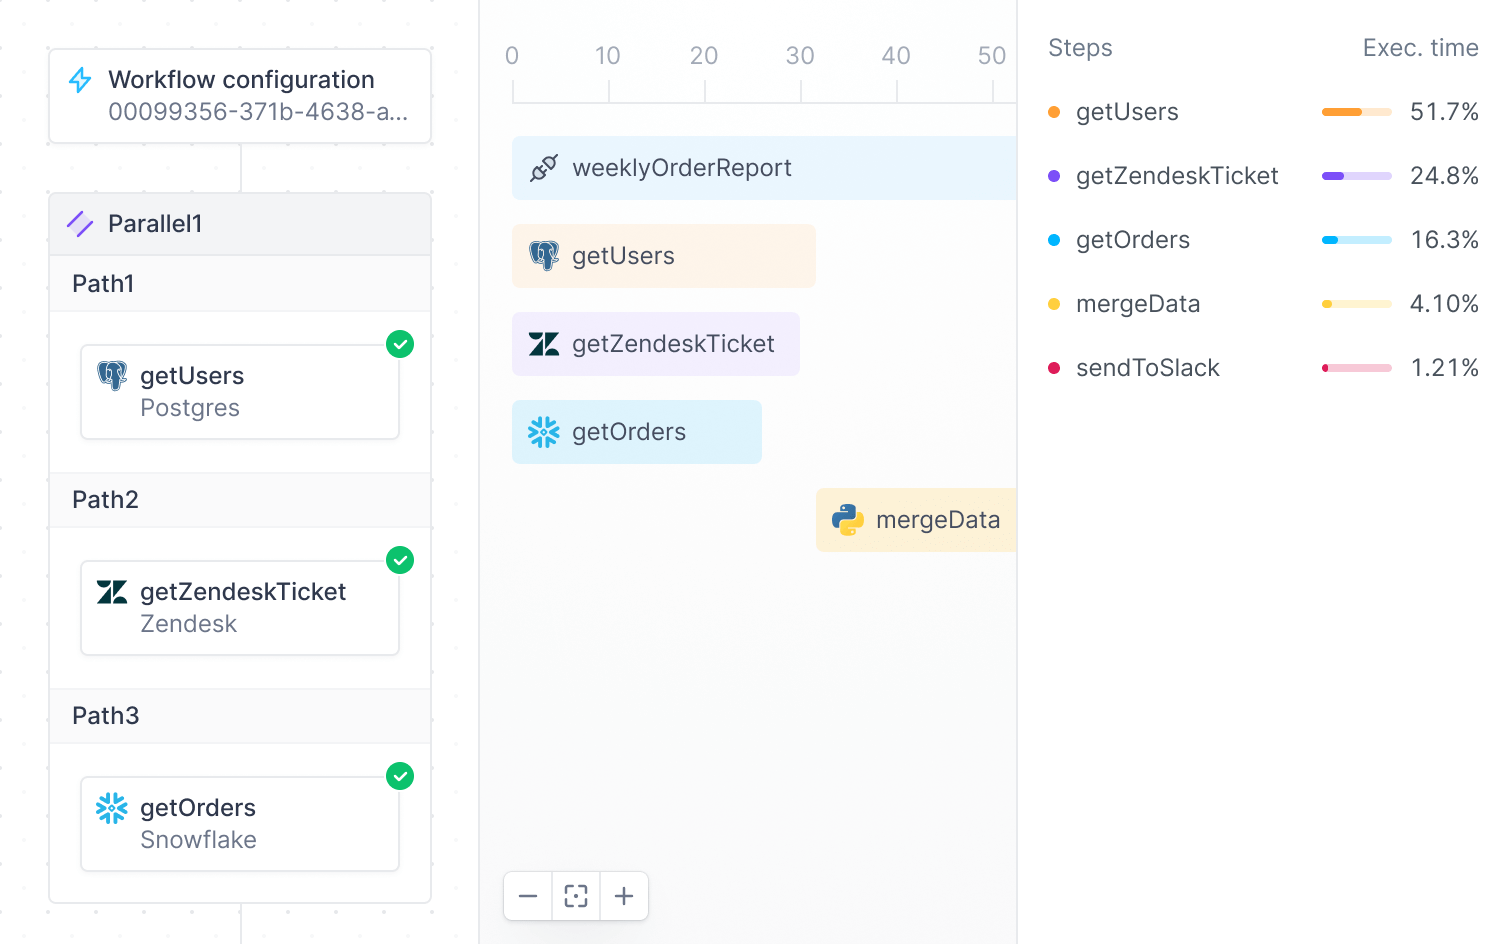Screen dimensions: 1512x944
Task: Click the fit-to-view icon in zoom controls
Action: pos(575,896)
